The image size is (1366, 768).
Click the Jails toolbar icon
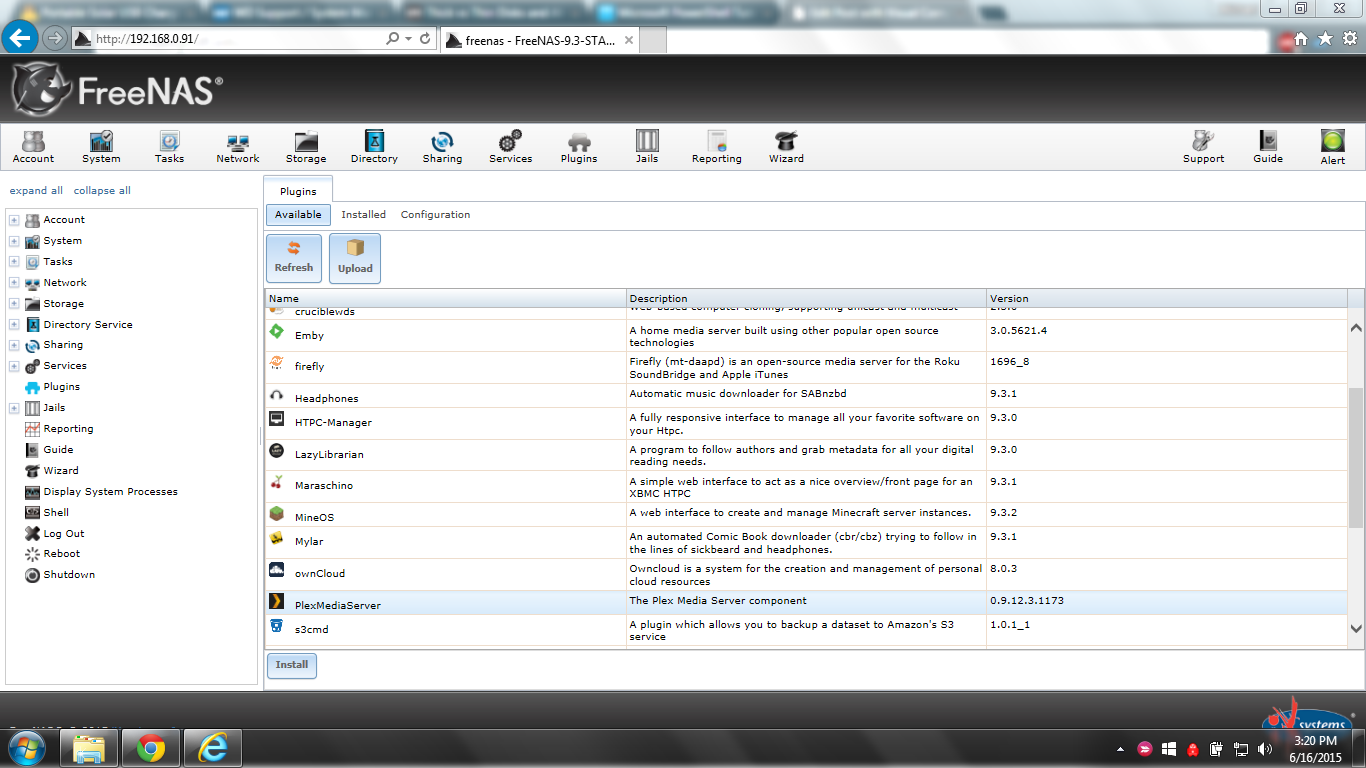647,146
